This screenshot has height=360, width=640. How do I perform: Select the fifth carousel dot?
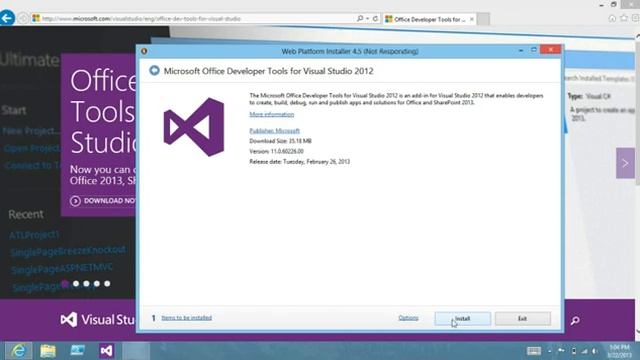click(107, 283)
